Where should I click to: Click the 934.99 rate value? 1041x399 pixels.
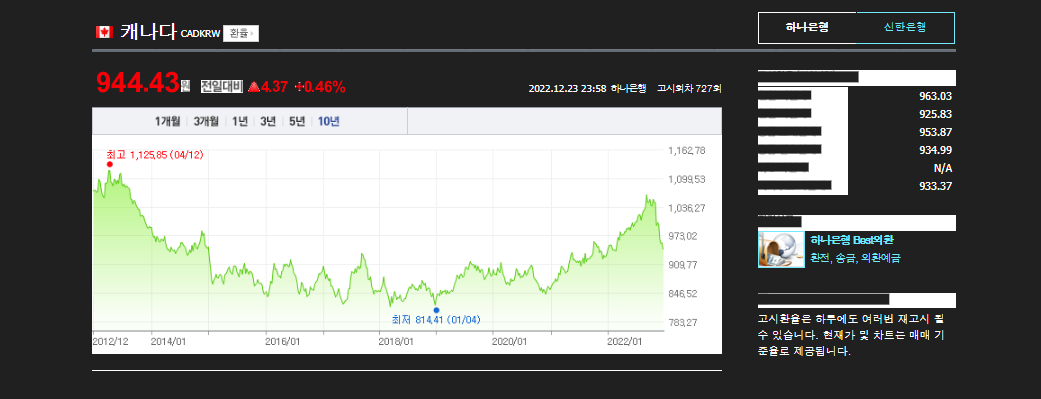(x=935, y=150)
